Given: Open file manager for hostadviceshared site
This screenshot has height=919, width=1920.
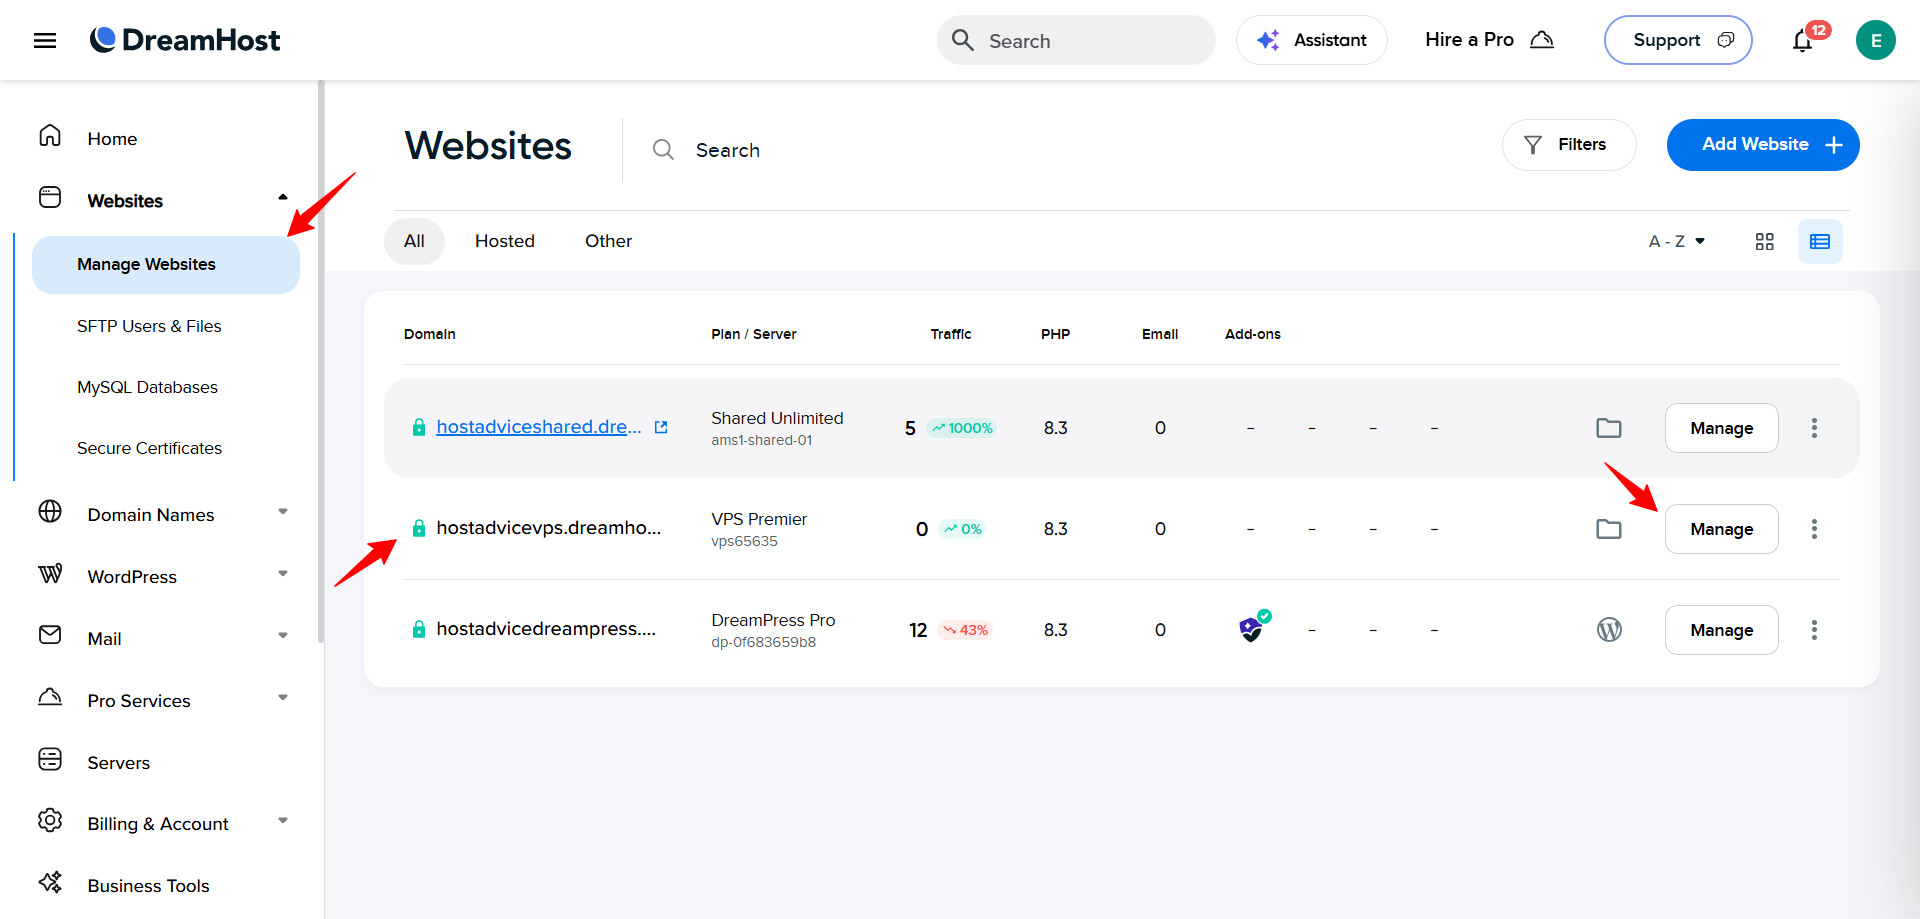Looking at the screenshot, I should 1609,428.
